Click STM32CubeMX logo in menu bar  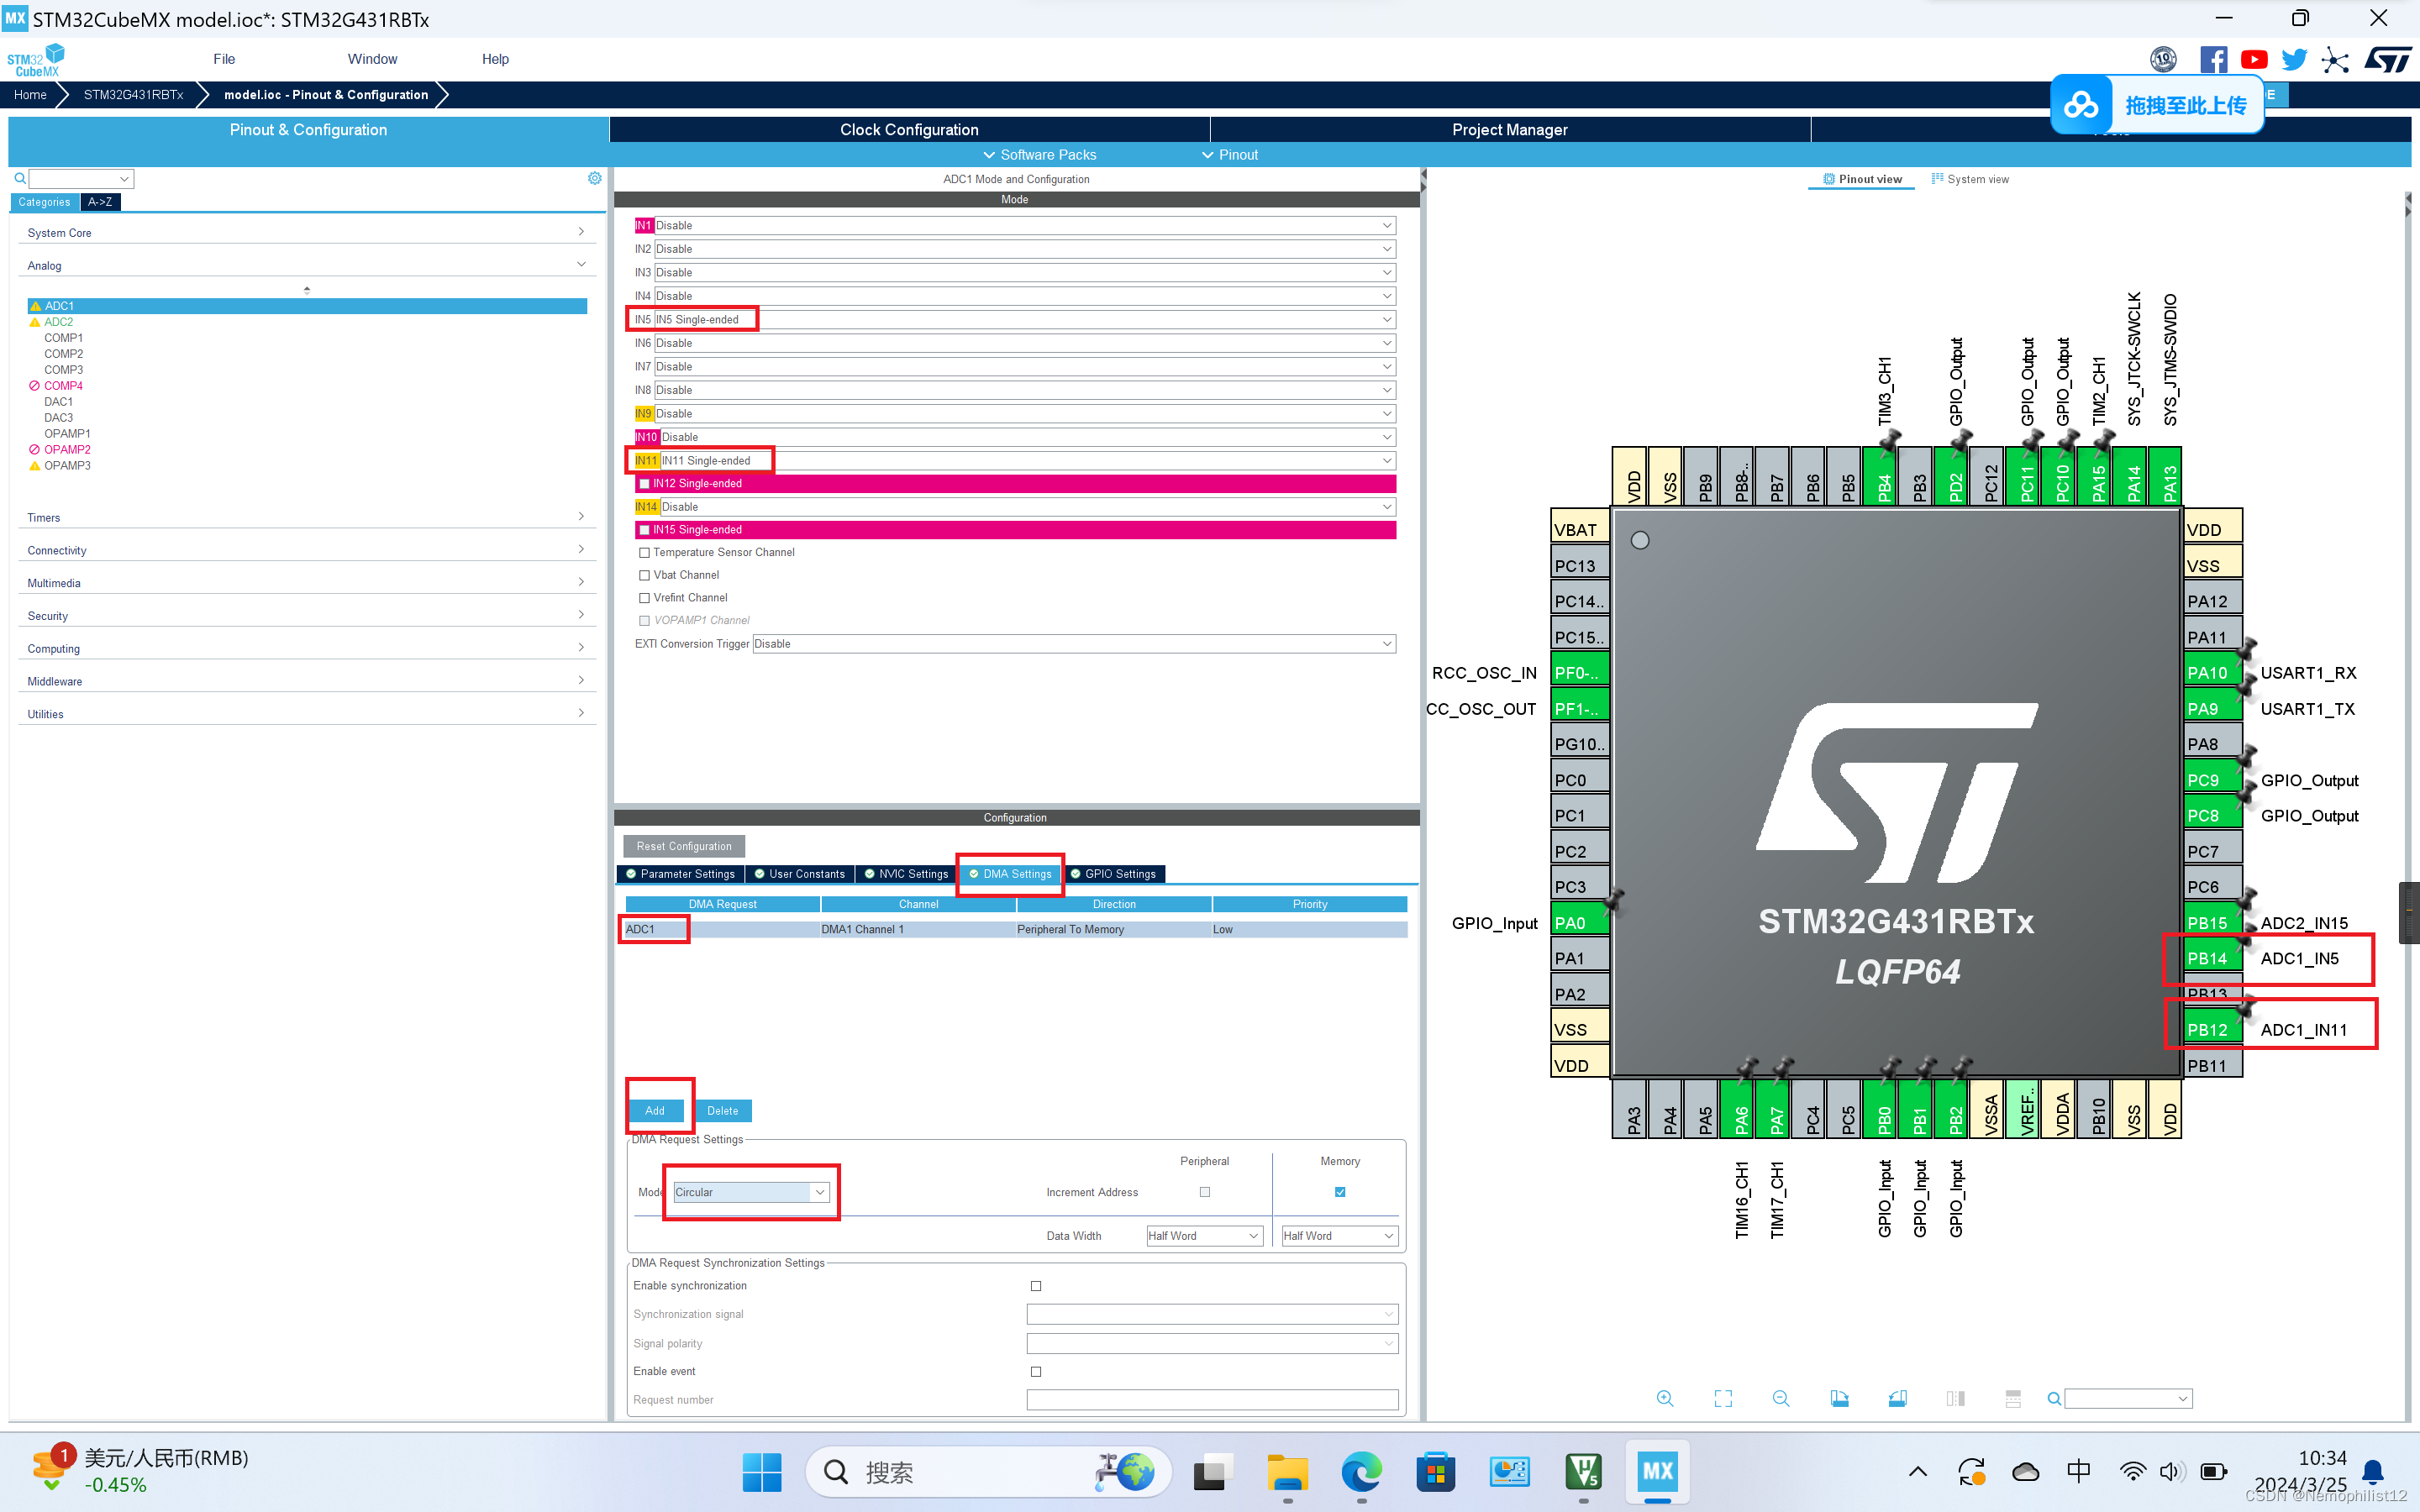click(36, 60)
